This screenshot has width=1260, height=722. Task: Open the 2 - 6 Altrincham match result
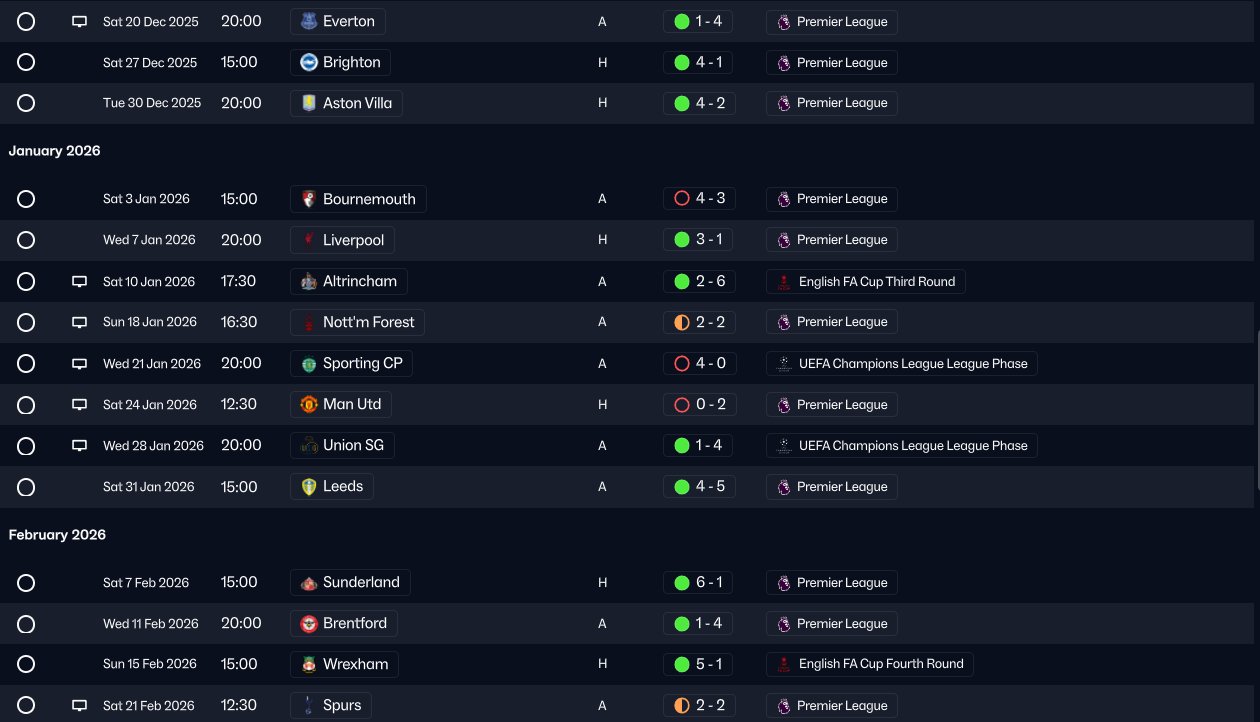(x=699, y=282)
